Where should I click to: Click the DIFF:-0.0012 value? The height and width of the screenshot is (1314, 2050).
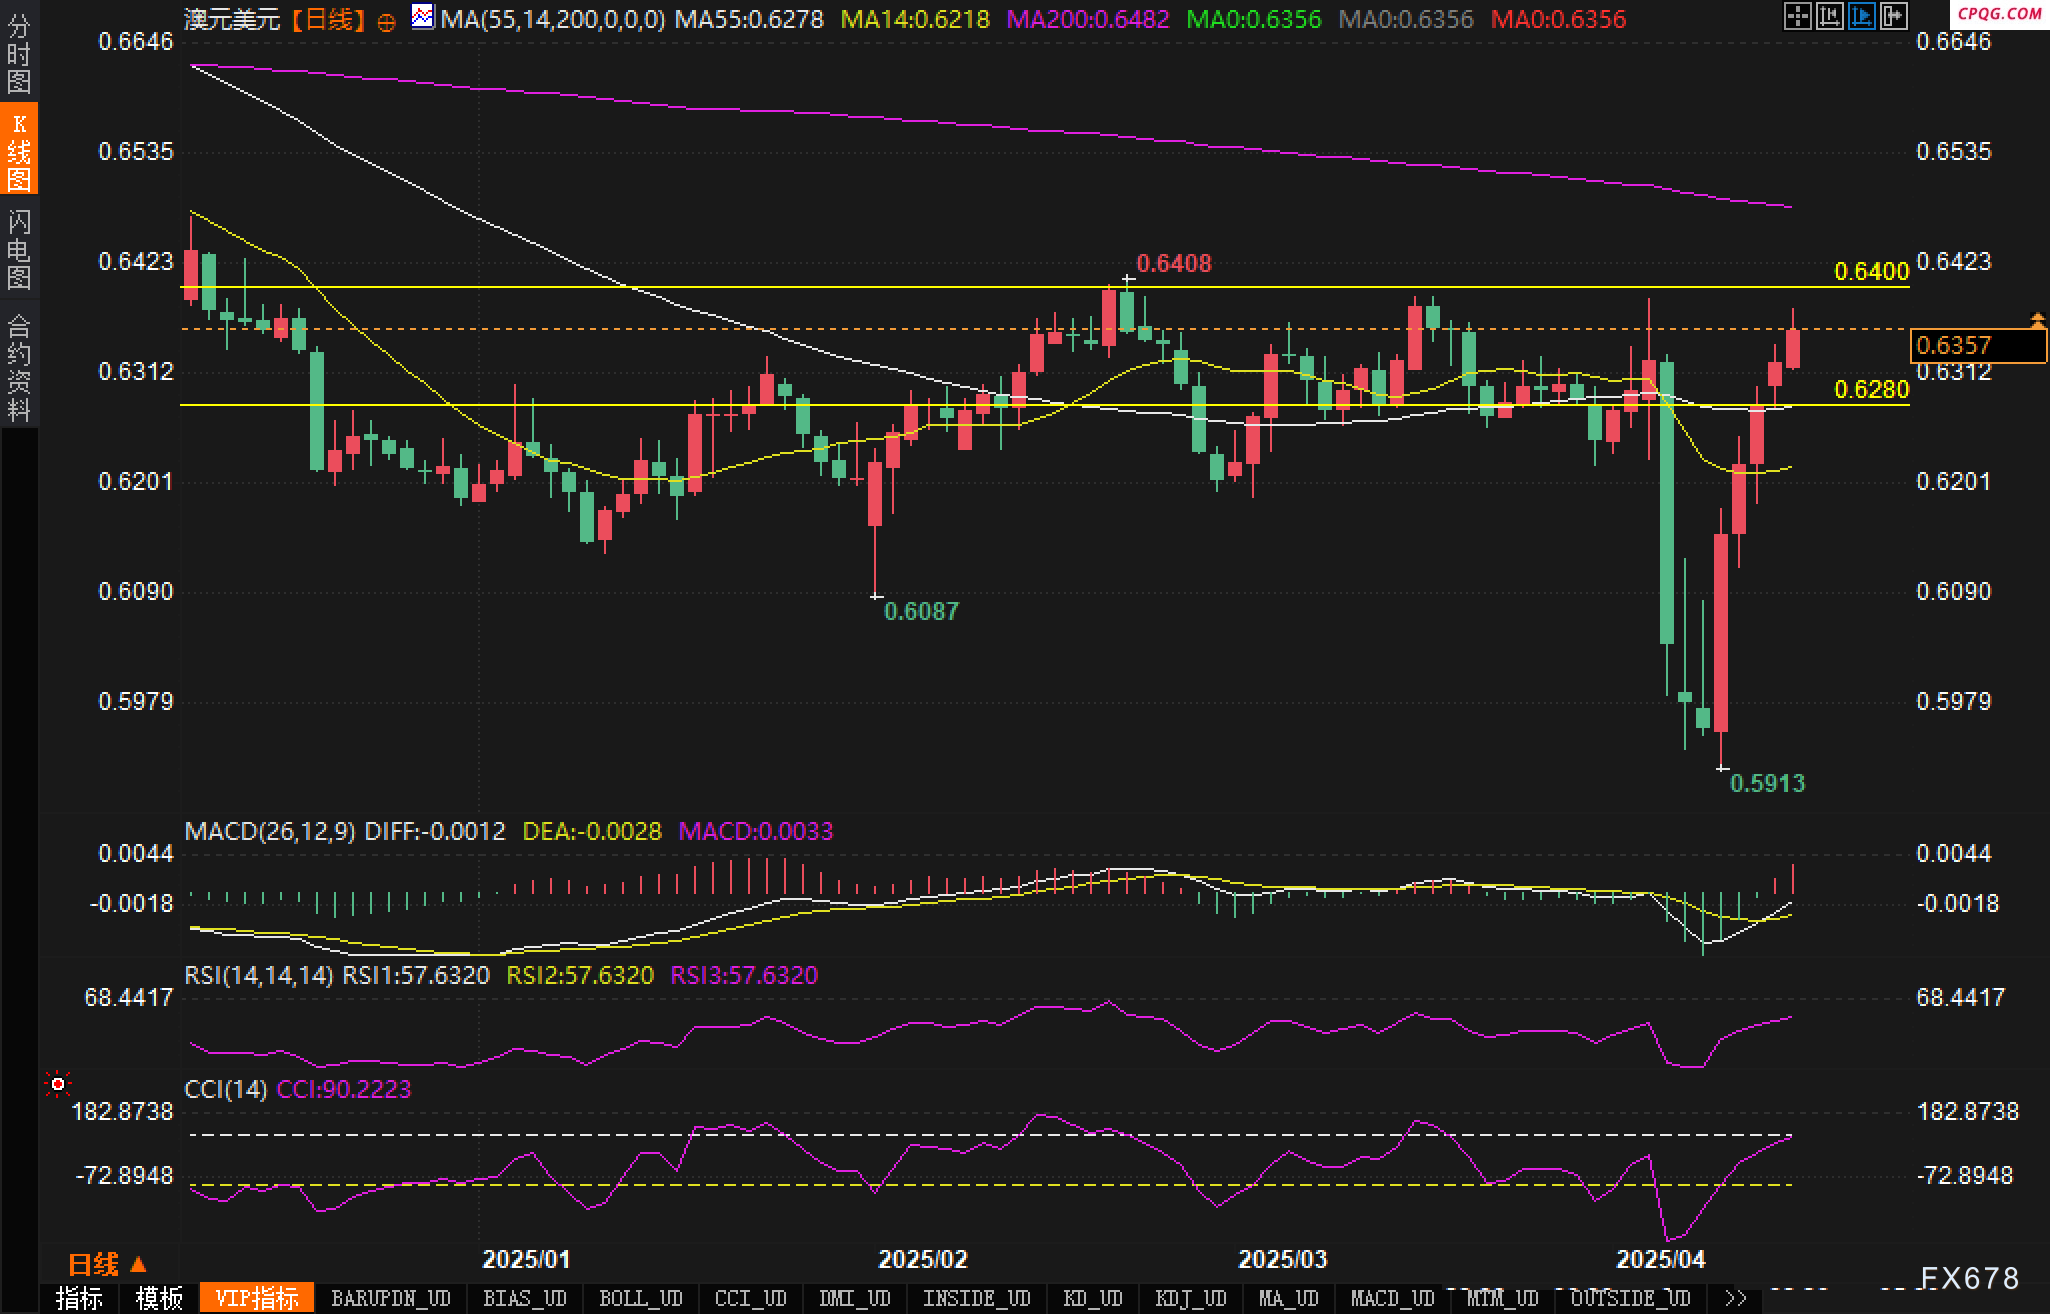pos(435,831)
